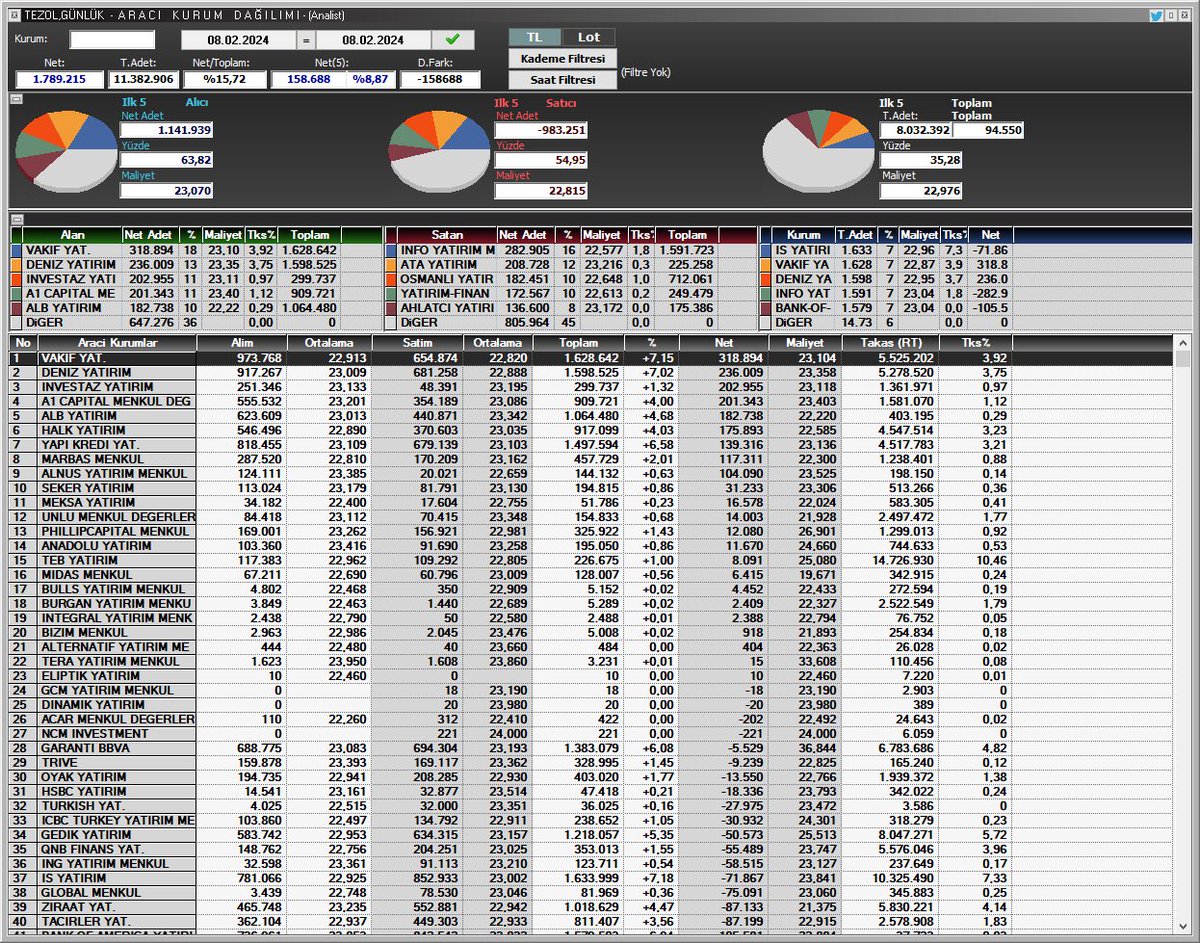Select GARANTI BBVA row
1200x943 pixels.
tap(593, 748)
